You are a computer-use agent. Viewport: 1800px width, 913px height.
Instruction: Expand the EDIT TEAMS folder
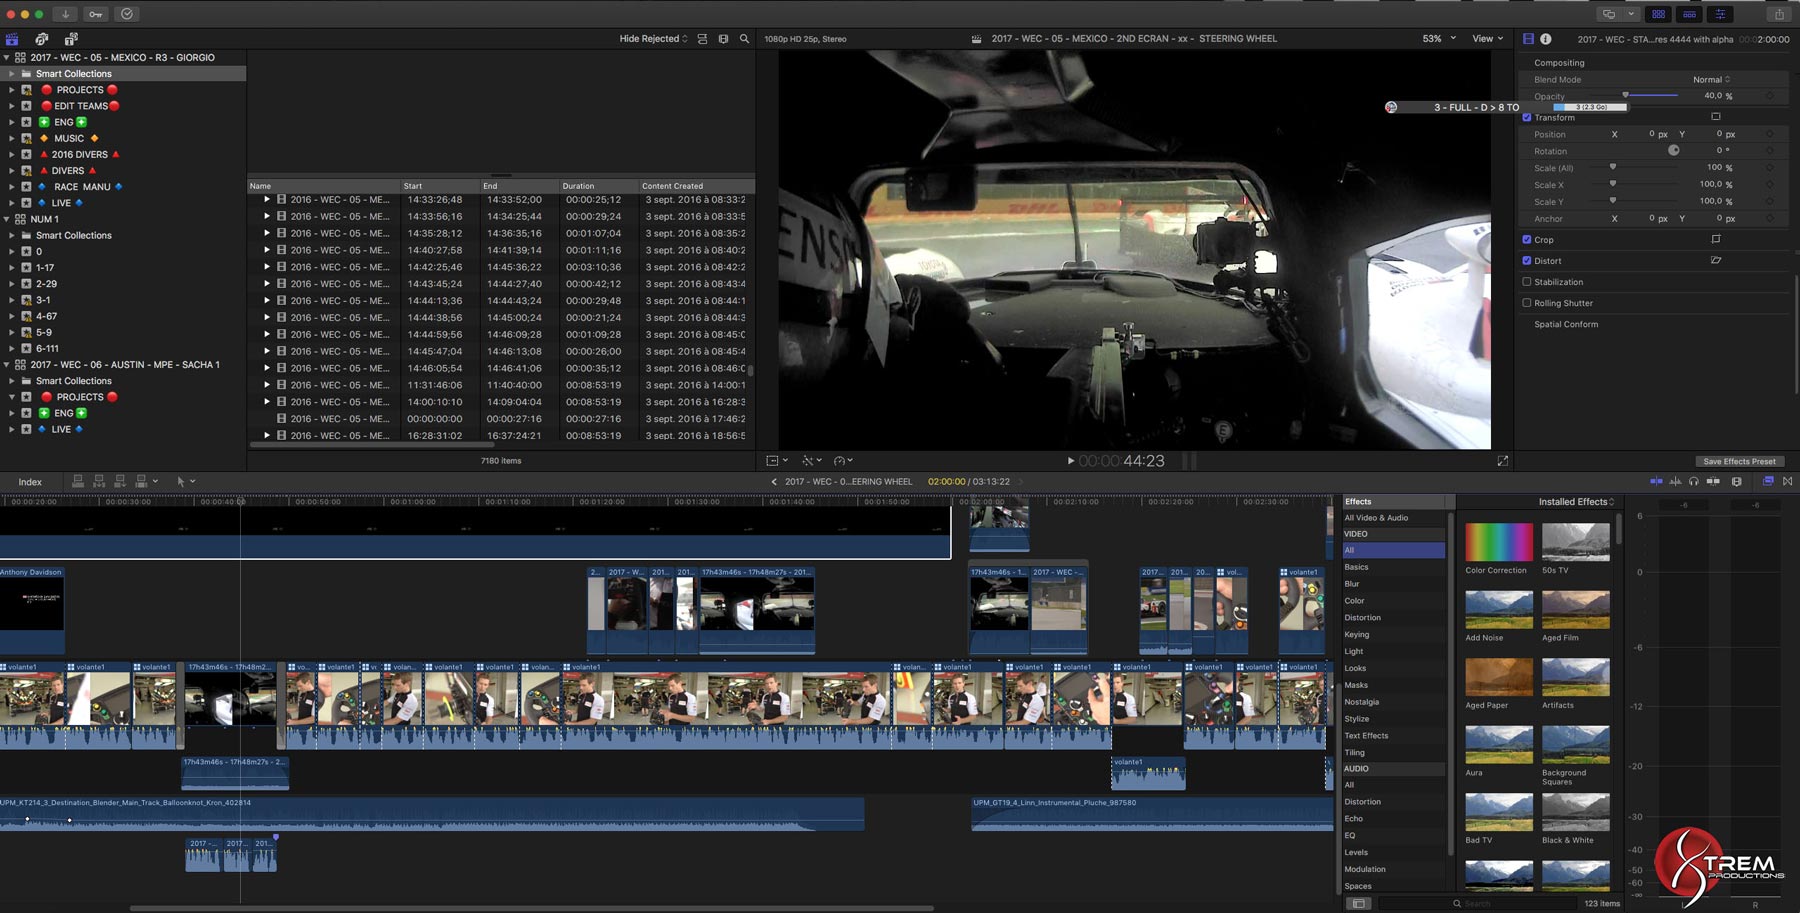point(12,106)
